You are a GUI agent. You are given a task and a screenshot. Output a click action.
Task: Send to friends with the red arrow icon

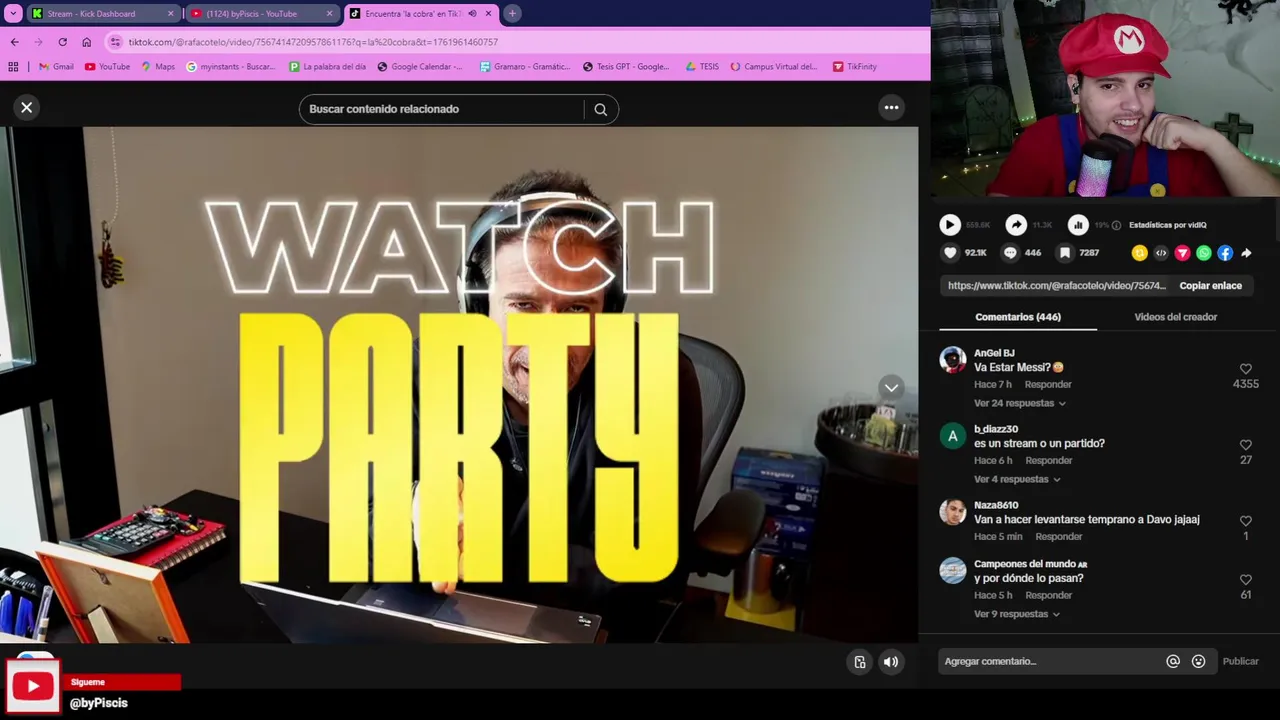point(1182,253)
